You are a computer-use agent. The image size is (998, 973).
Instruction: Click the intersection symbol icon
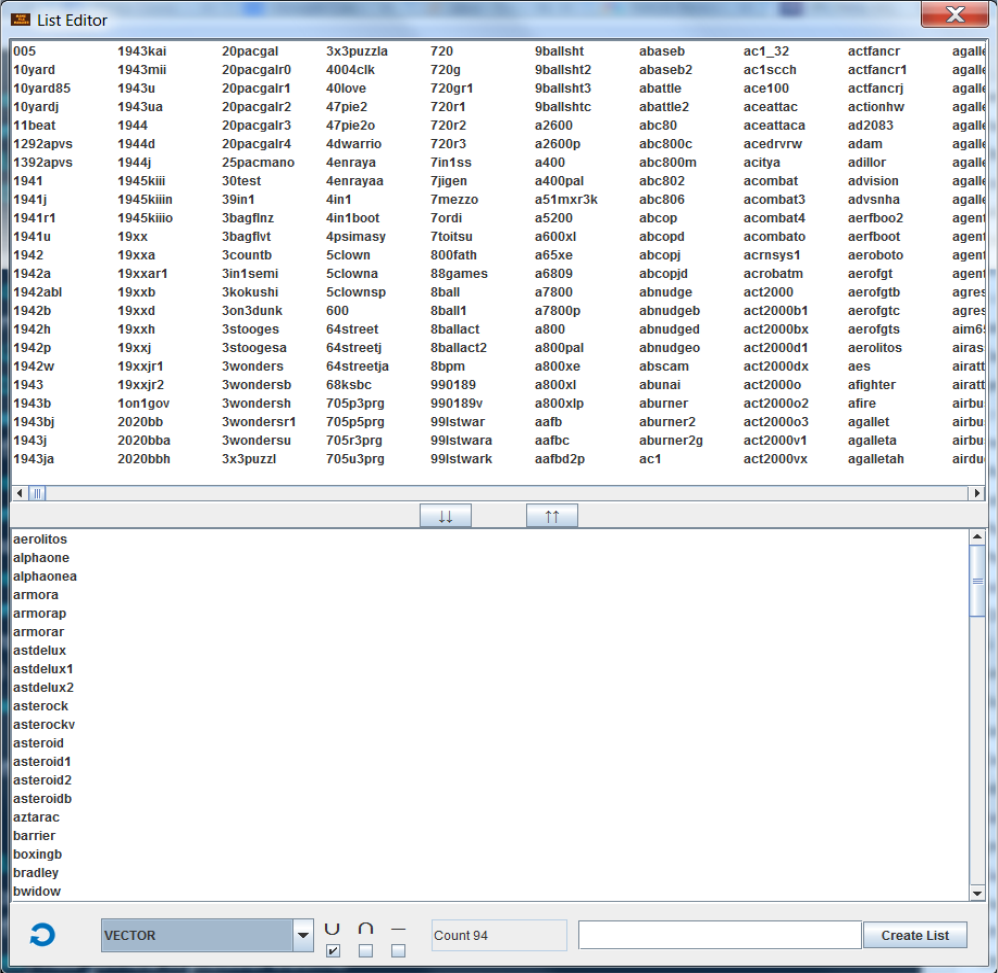(x=365, y=928)
